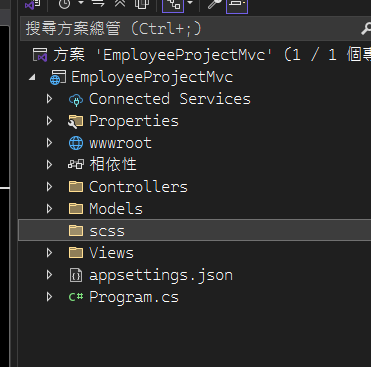Select the Views label
The height and width of the screenshot is (367, 371).
111,253
